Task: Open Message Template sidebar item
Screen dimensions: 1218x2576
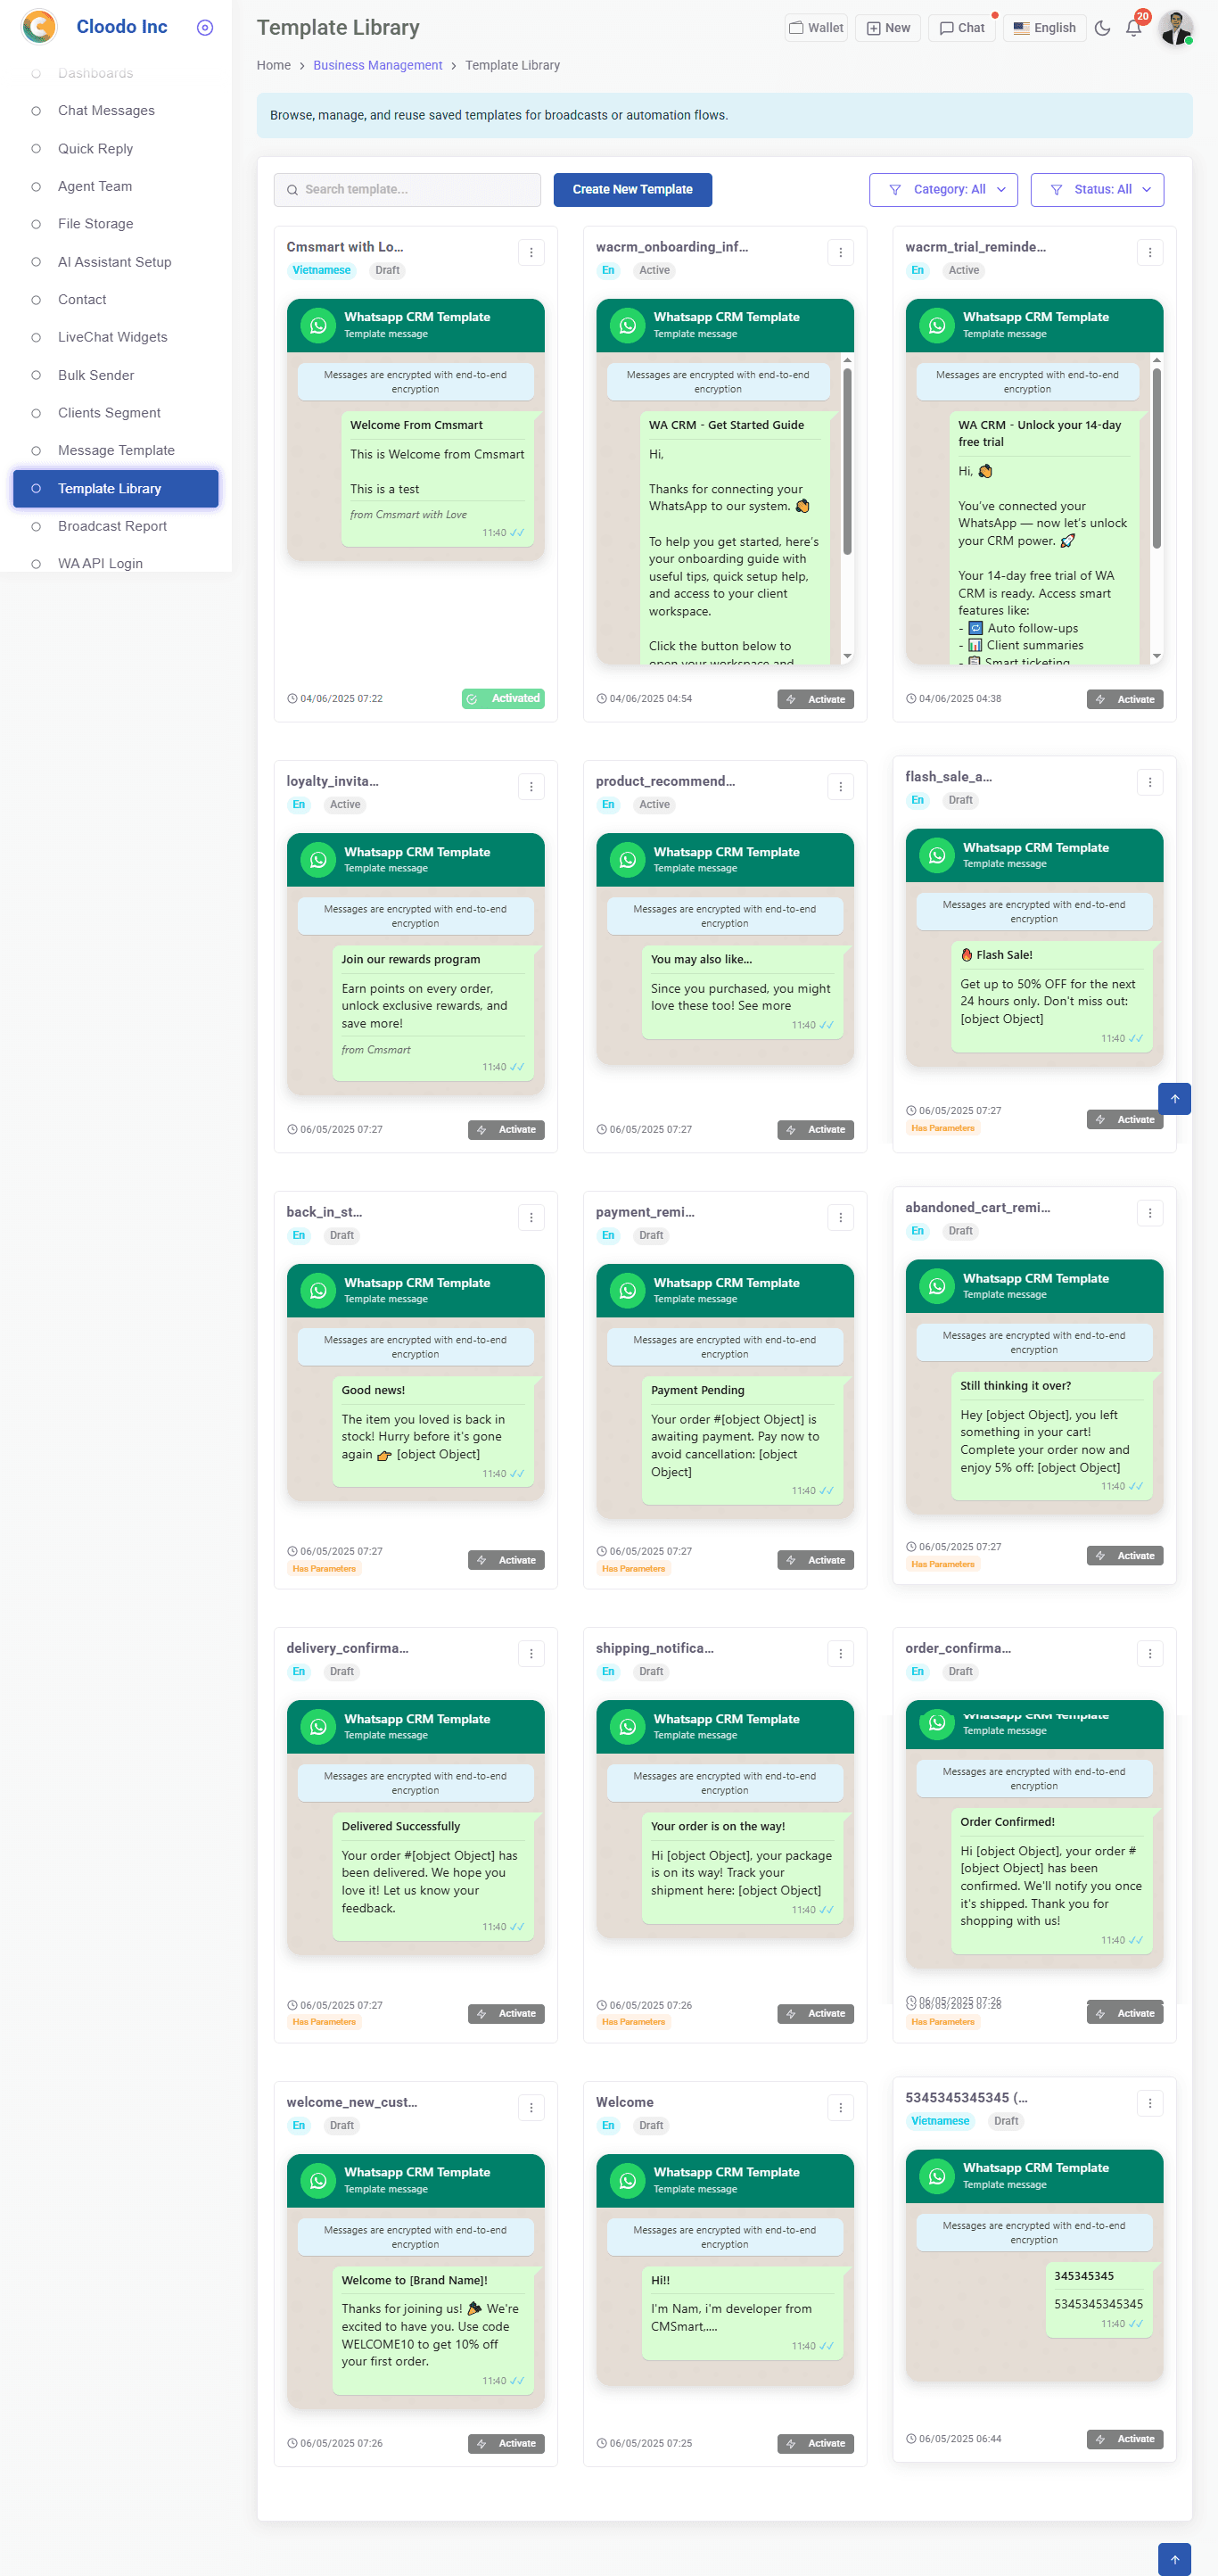Action: (x=116, y=451)
